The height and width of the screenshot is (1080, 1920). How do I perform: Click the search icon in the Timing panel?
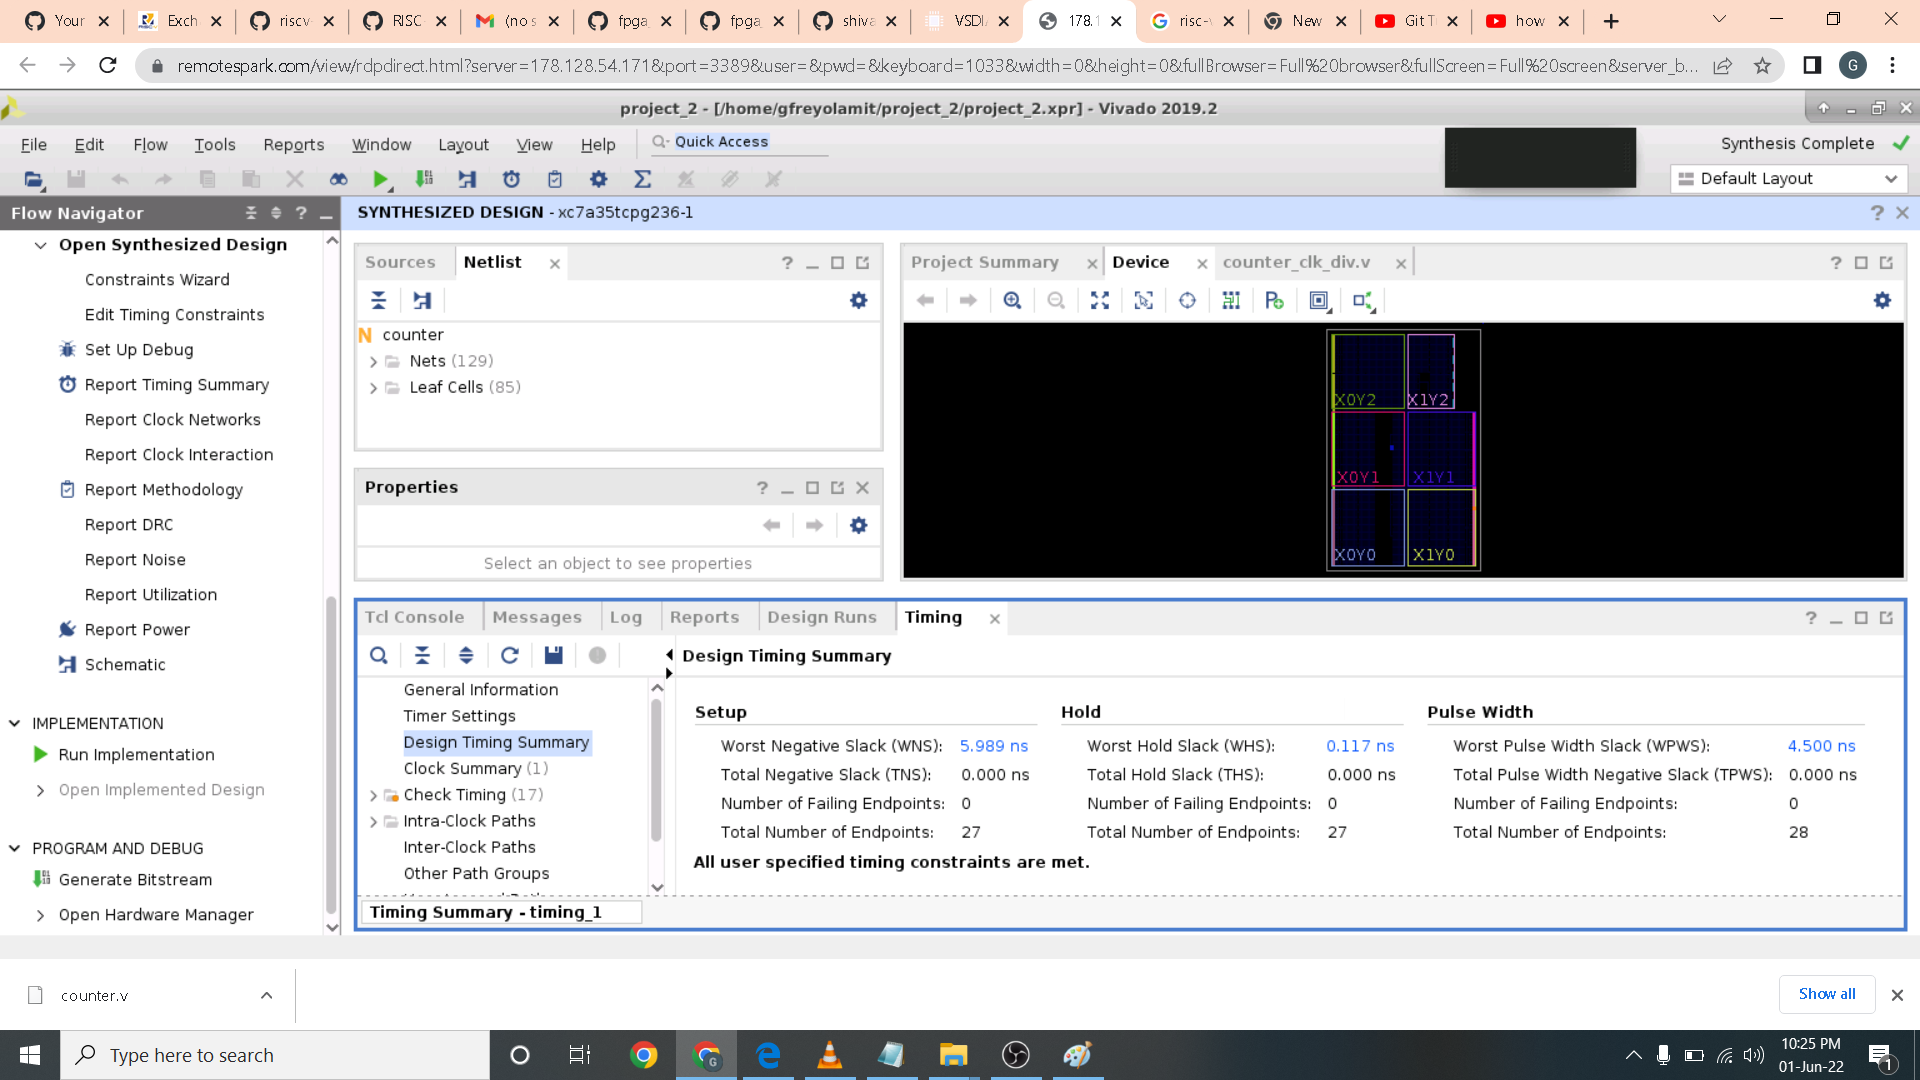pyautogui.click(x=378, y=656)
